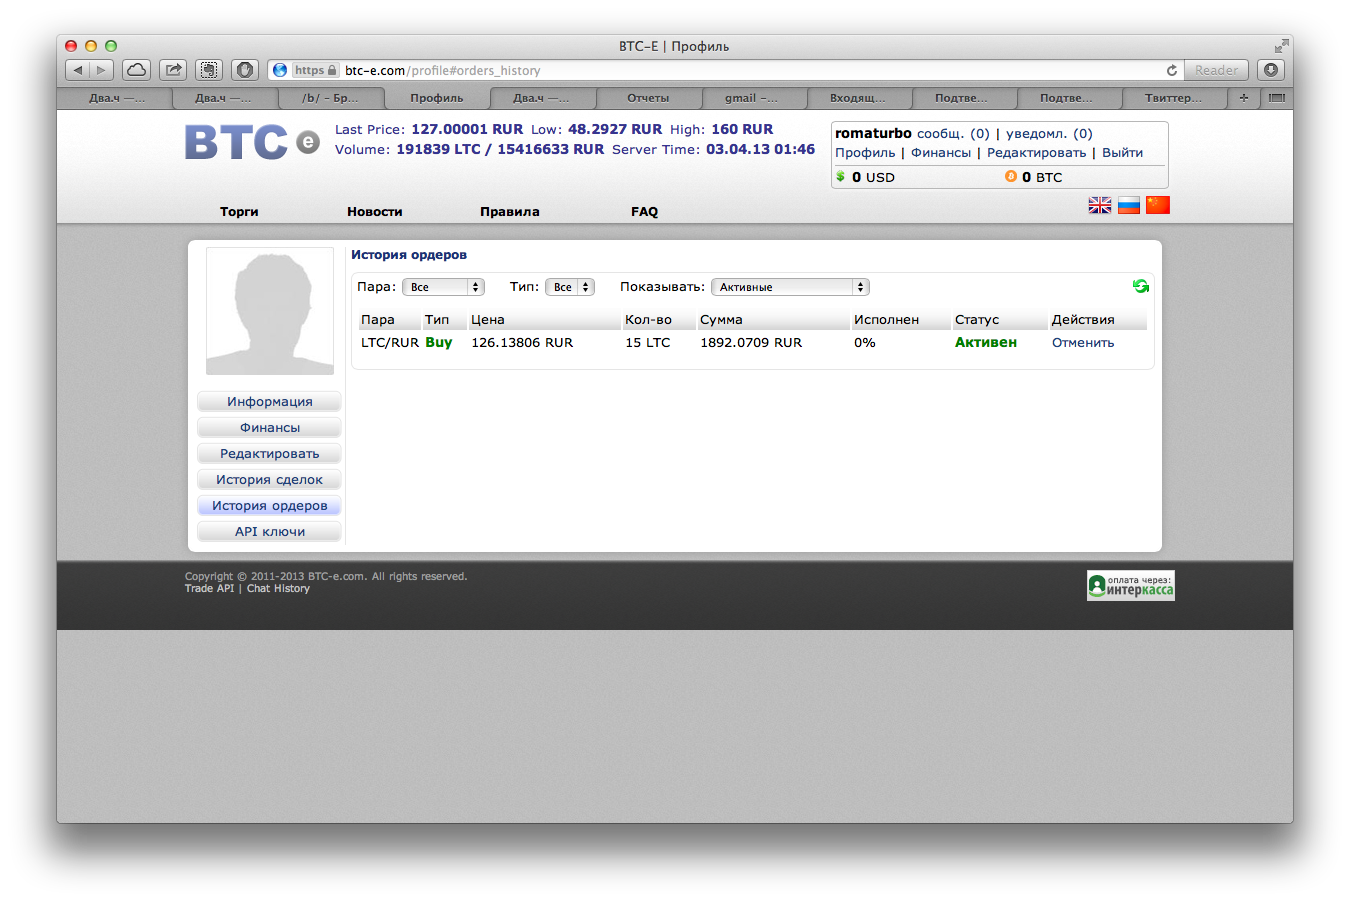The width and height of the screenshot is (1350, 902).
Task: Click the Интеркасса payment badge
Action: coord(1131,586)
